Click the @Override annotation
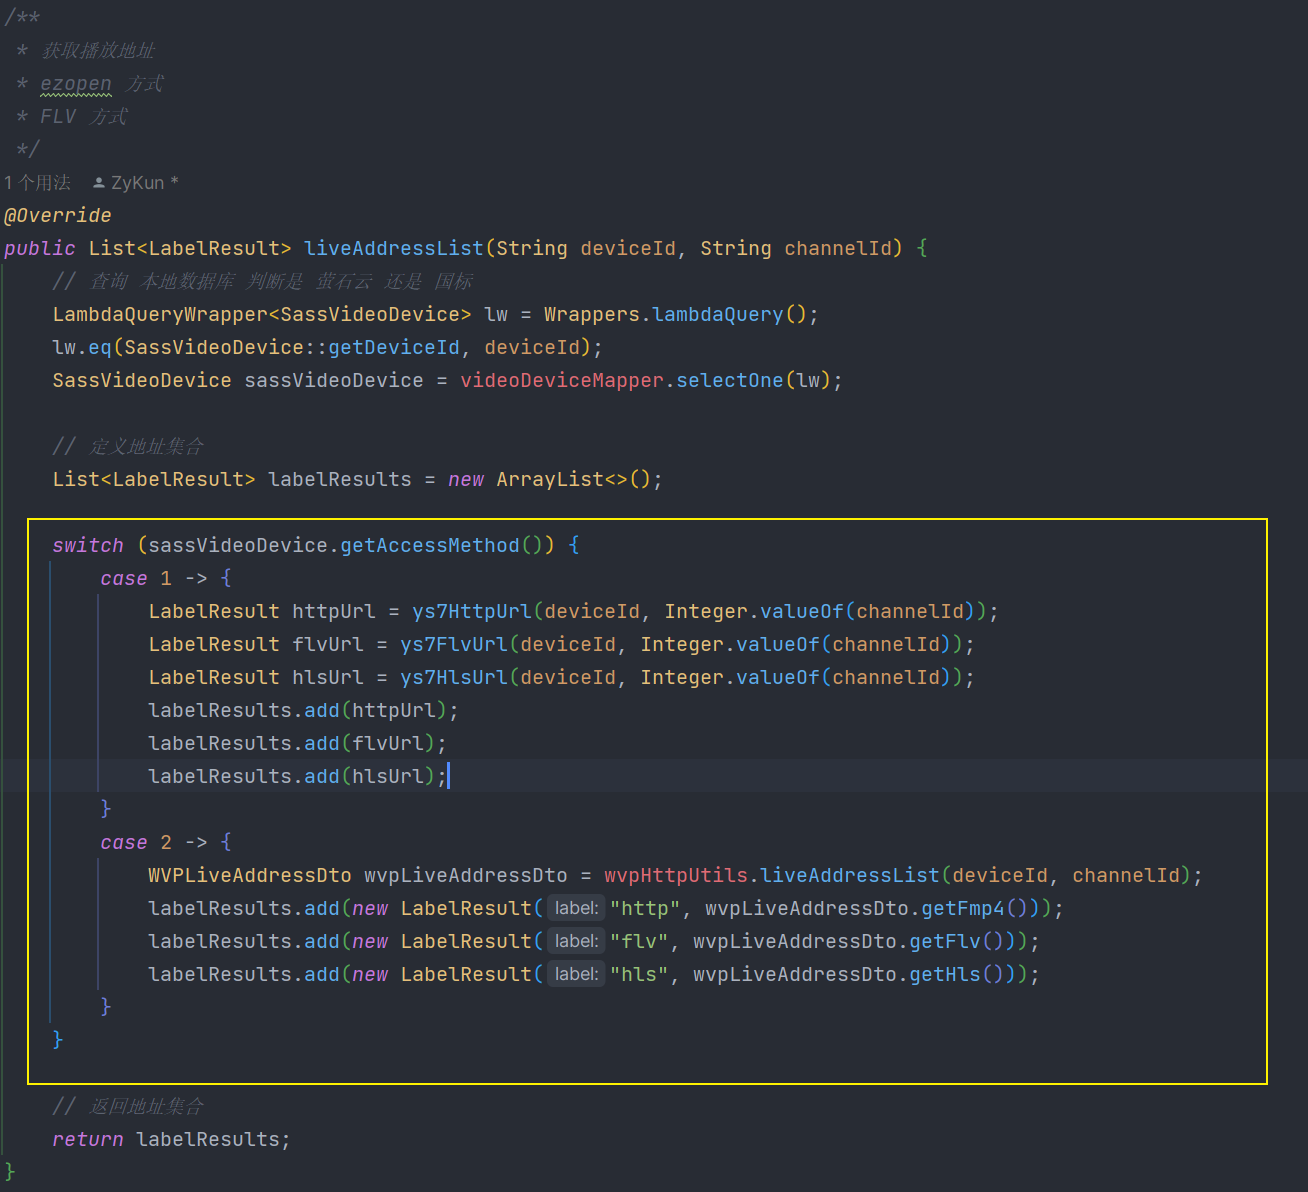 tap(58, 215)
